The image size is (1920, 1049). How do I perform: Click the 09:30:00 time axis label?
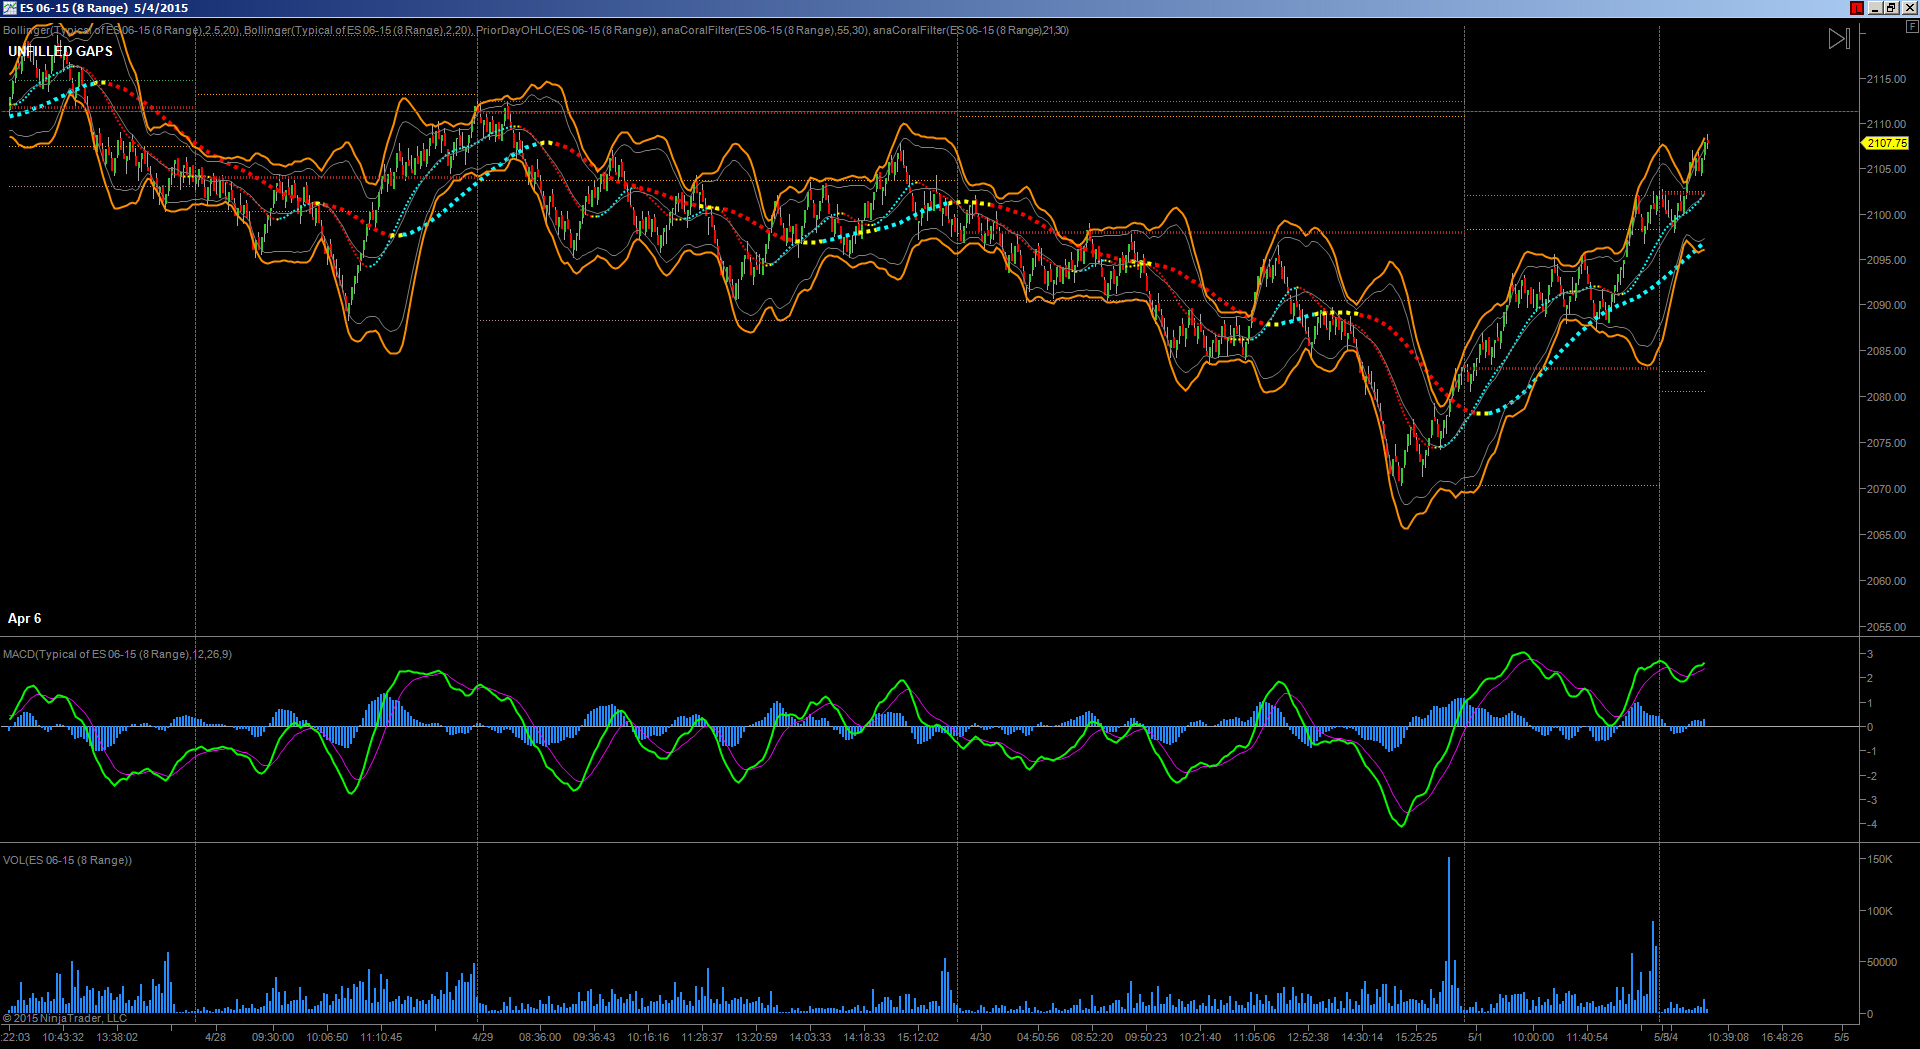tap(273, 1037)
